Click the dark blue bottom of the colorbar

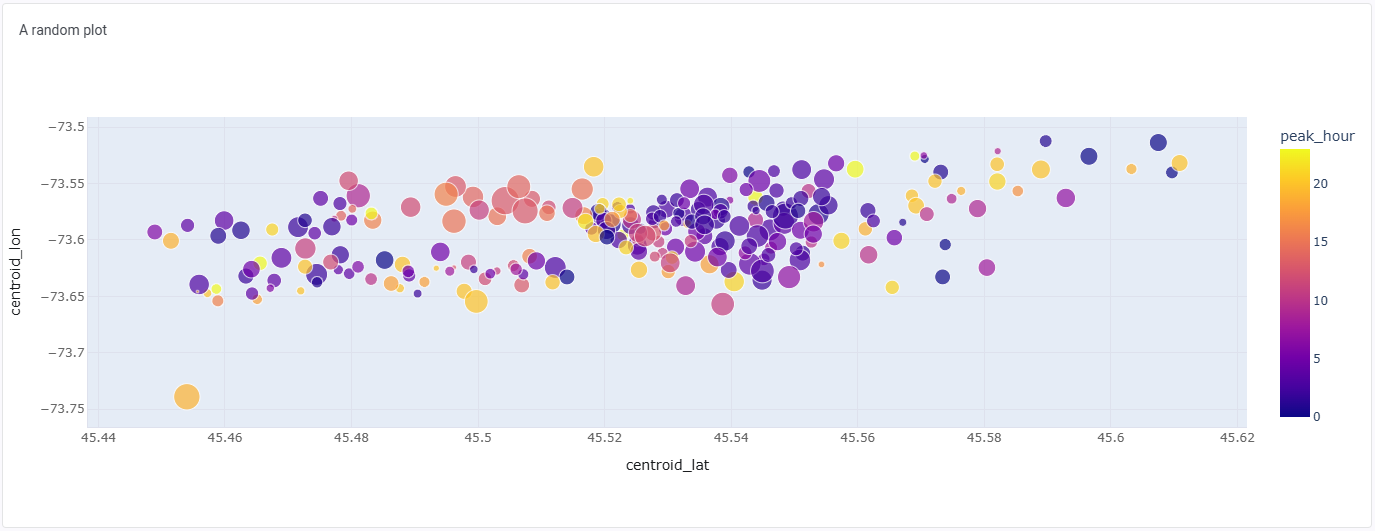(x=1294, y=412)
